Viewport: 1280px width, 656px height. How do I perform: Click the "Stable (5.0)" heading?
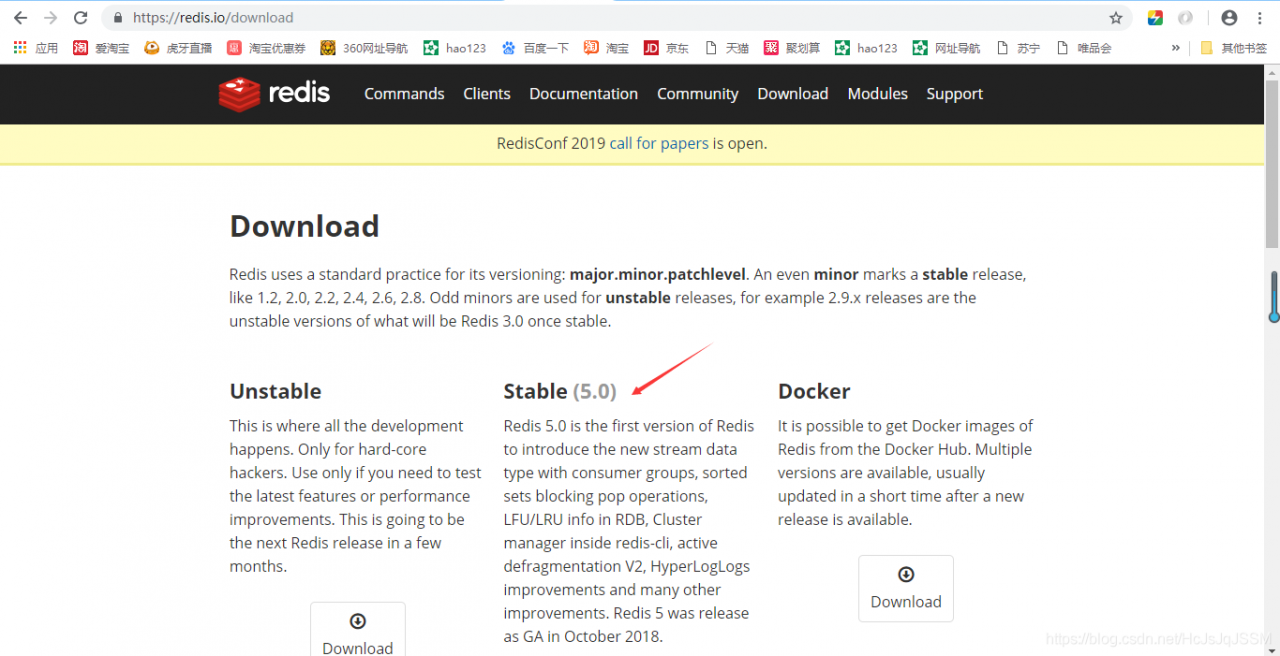[560, 391]
